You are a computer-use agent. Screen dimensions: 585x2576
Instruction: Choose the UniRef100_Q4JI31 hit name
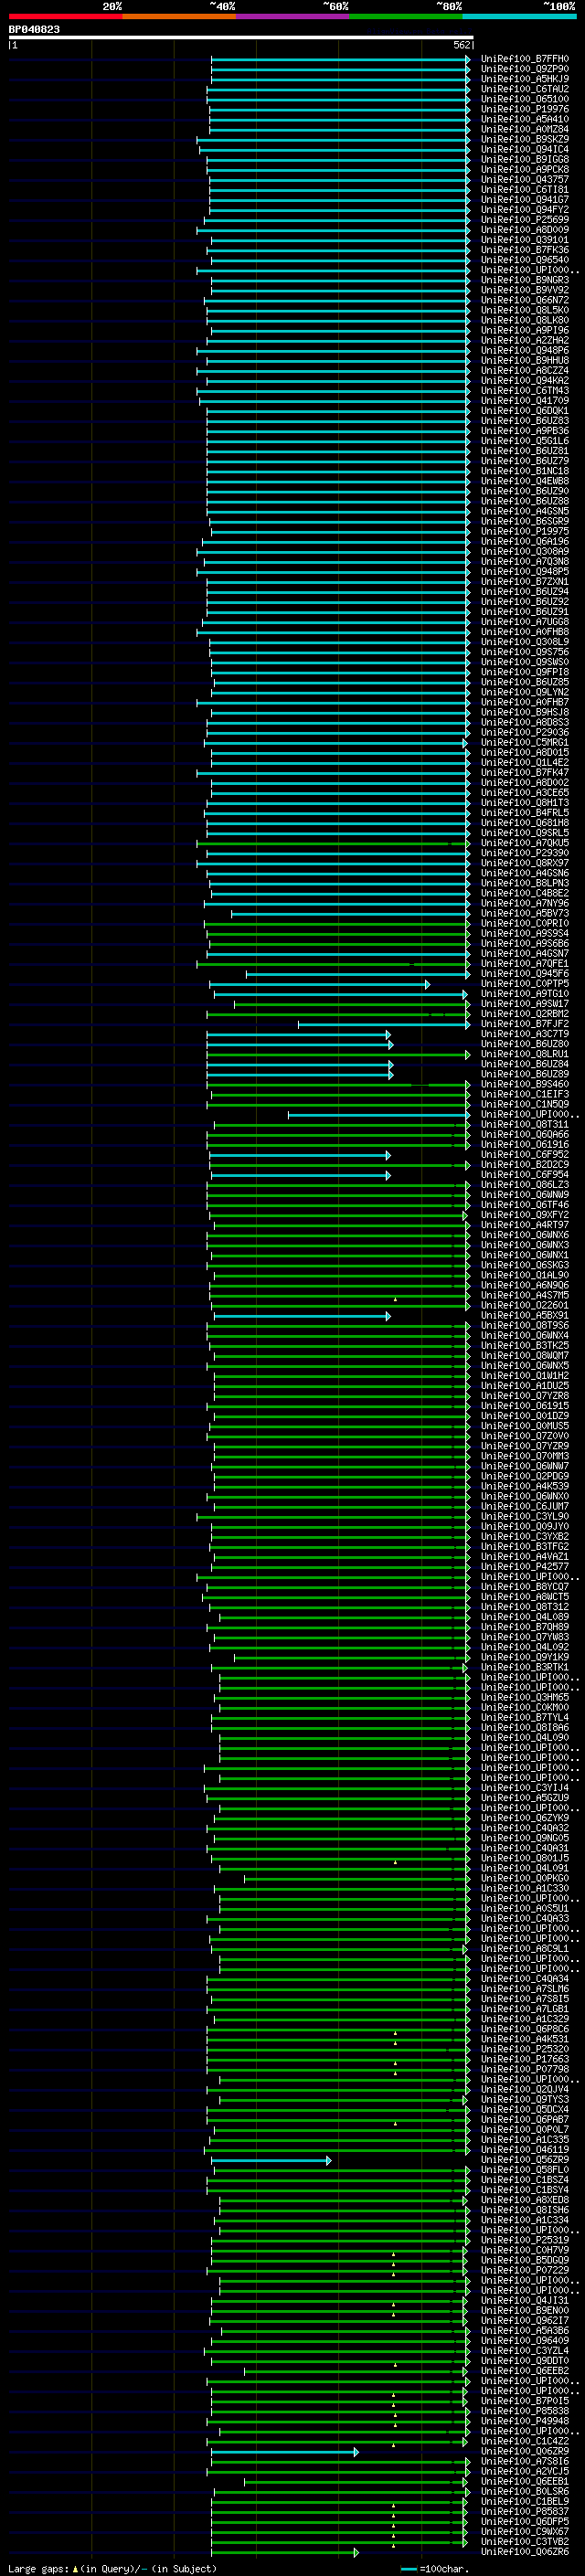click(x=525, y=2301)
